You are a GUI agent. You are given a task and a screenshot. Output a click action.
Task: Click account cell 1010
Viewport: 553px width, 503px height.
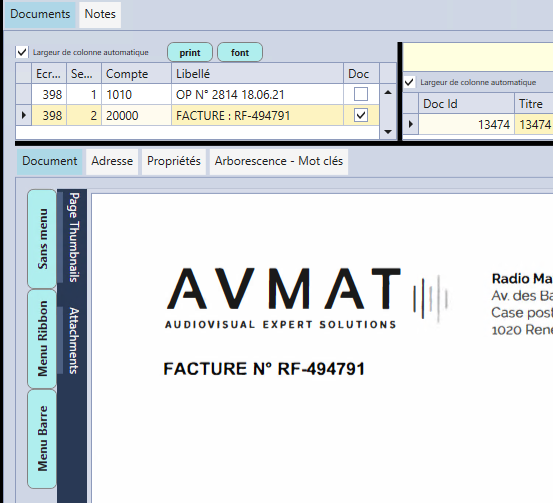(136, 95)
